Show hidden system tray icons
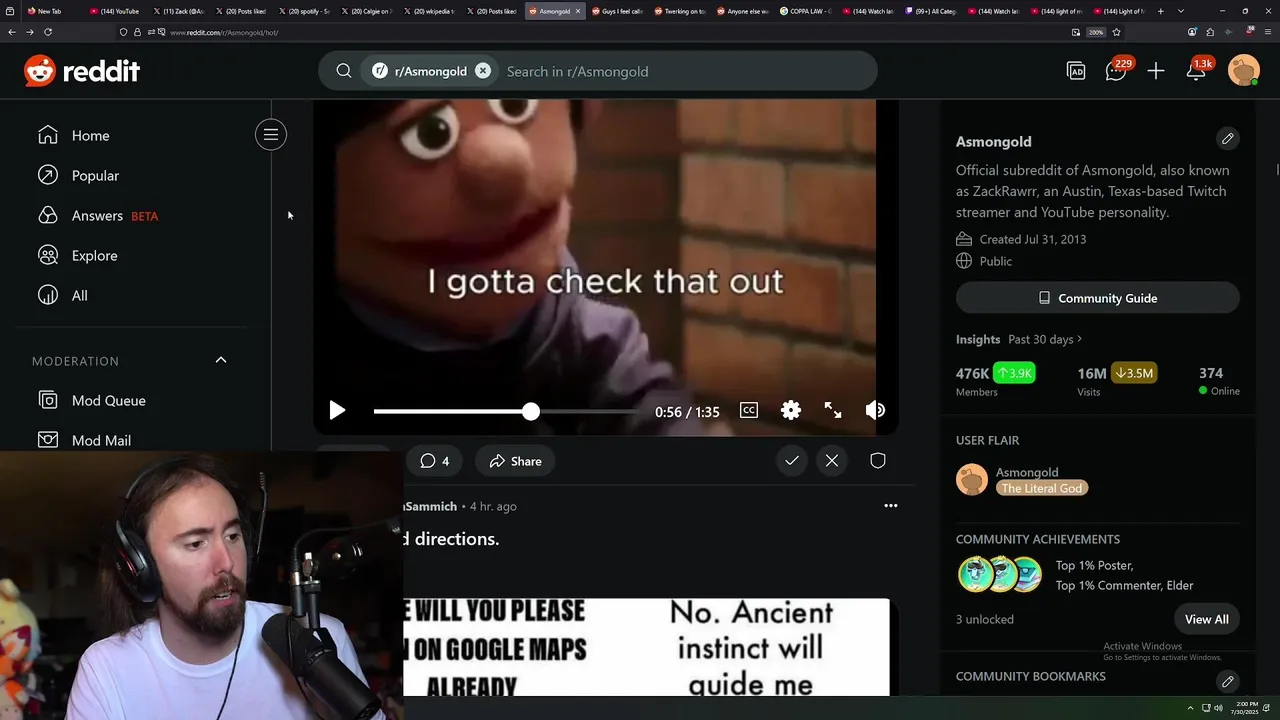1280x720 pixels. 1190,708
